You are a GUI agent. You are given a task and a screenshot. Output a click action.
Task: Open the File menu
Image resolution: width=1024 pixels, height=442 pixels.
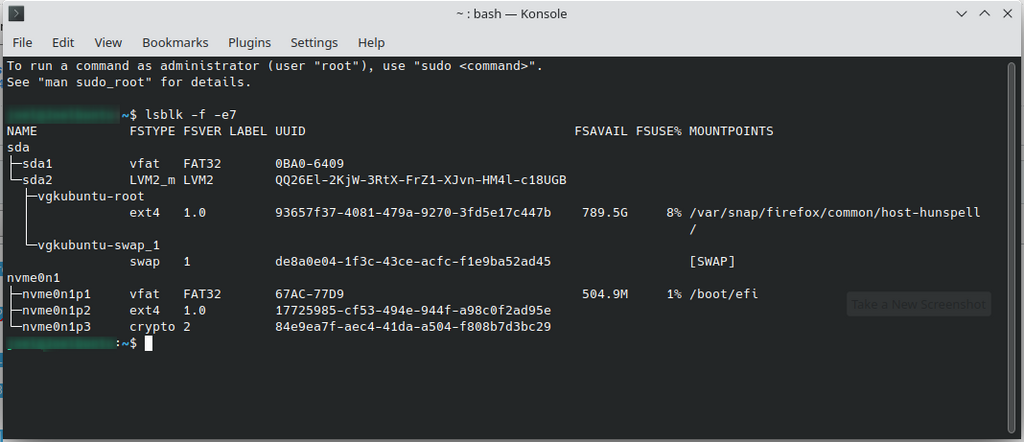click(22, 42)
